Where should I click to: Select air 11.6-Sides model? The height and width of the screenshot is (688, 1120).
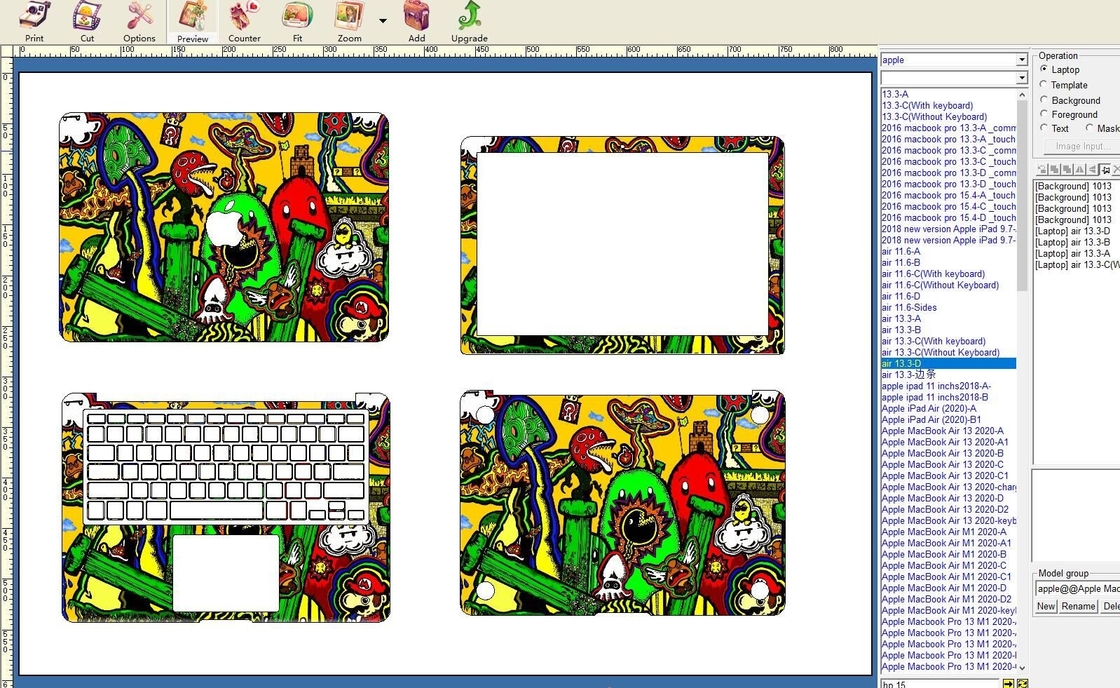click(909, 307)
